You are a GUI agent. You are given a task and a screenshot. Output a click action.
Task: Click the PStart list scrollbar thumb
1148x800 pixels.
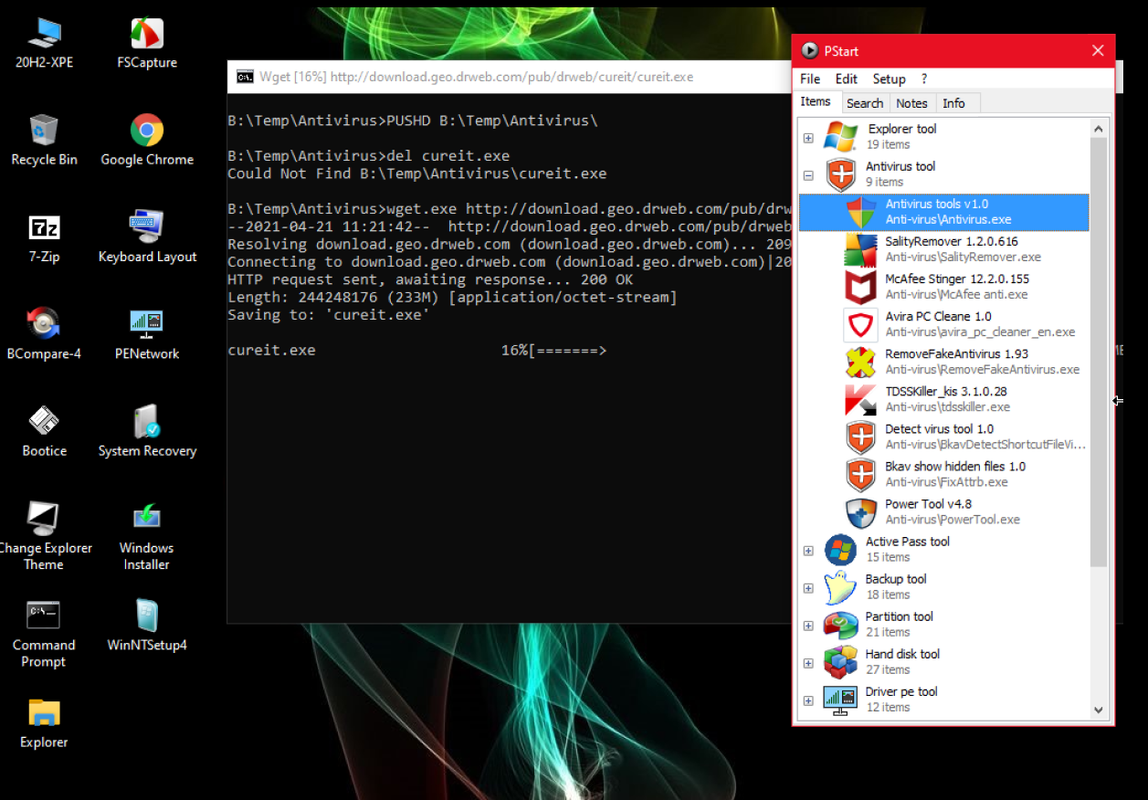(1098, 351)
